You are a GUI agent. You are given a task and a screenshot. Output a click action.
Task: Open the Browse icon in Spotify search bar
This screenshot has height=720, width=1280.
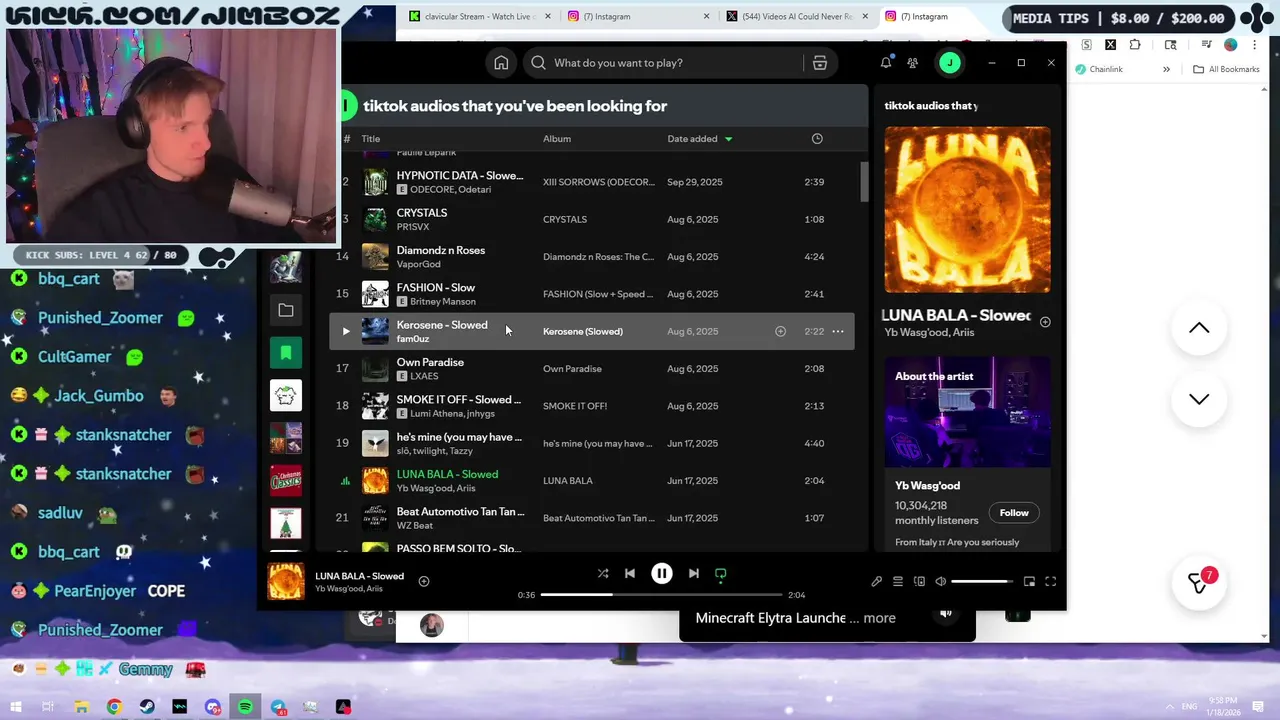pos(820,63)
